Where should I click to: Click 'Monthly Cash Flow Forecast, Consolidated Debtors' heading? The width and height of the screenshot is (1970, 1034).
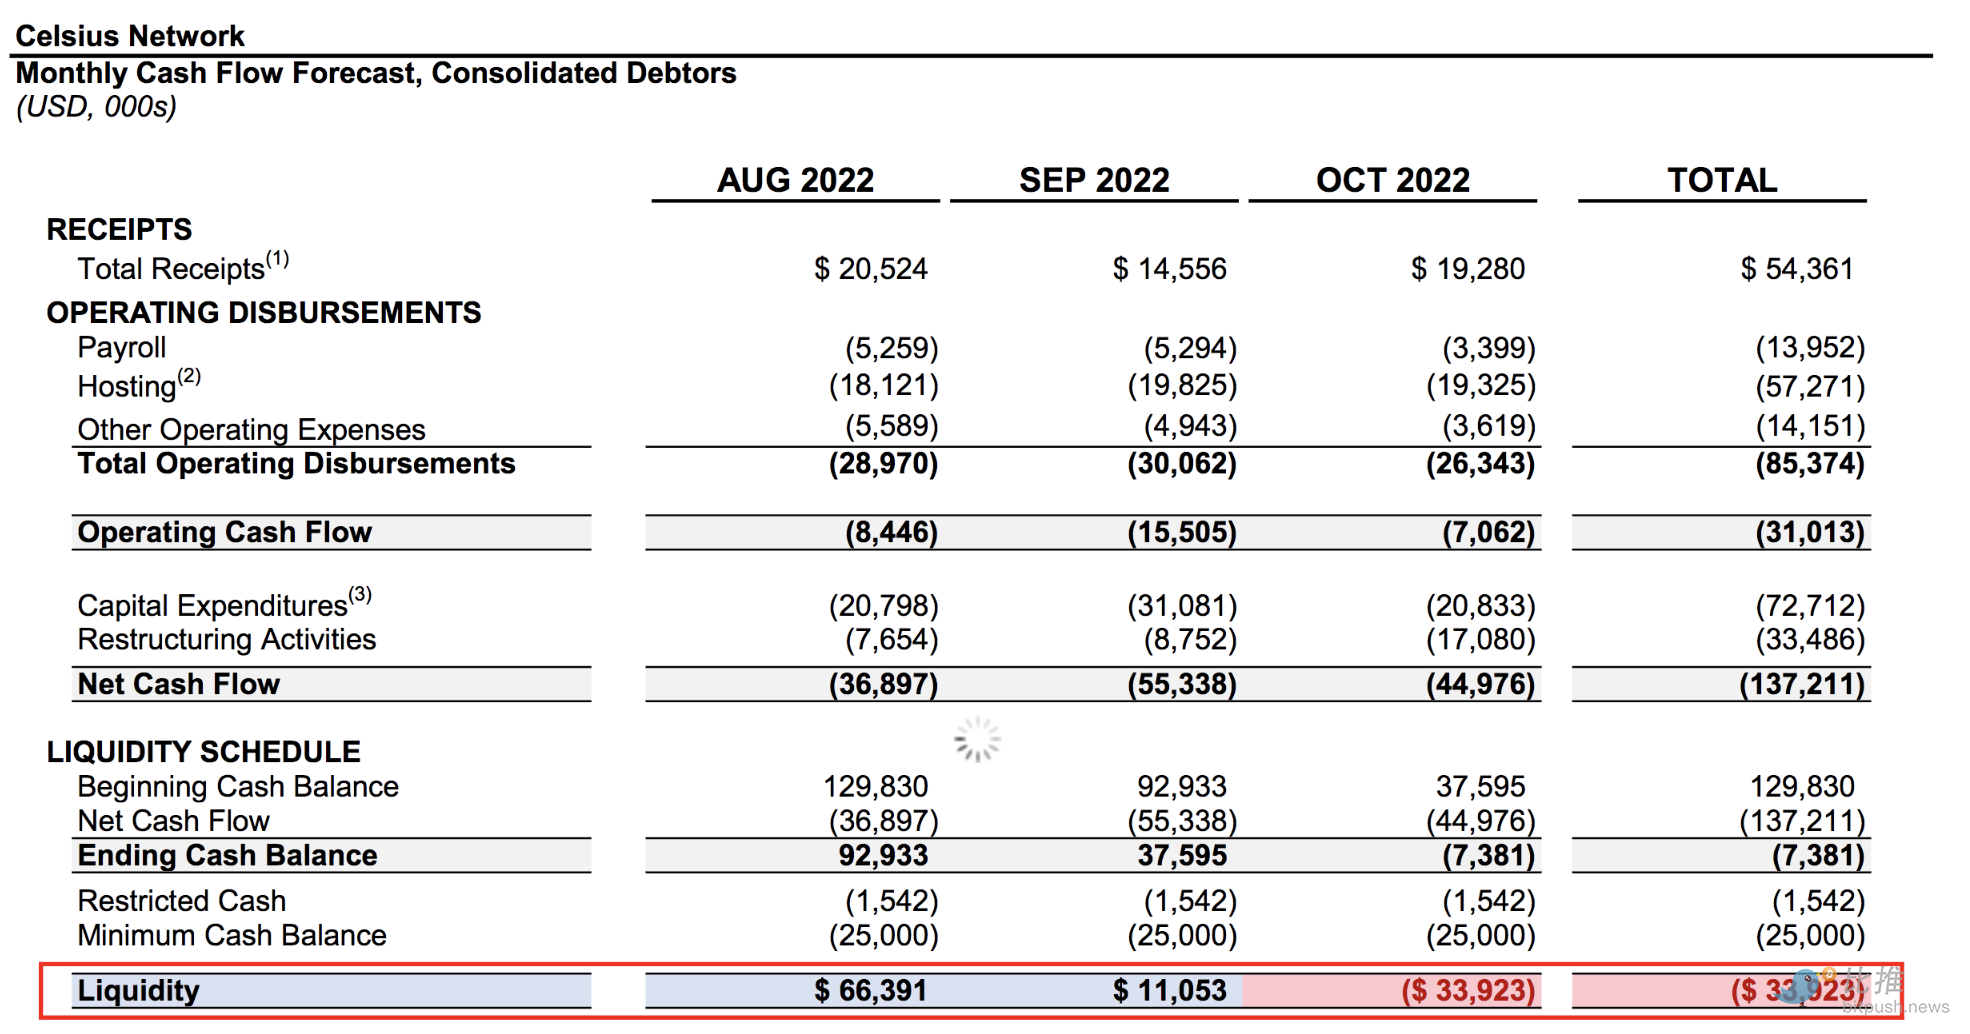point(376,73)
